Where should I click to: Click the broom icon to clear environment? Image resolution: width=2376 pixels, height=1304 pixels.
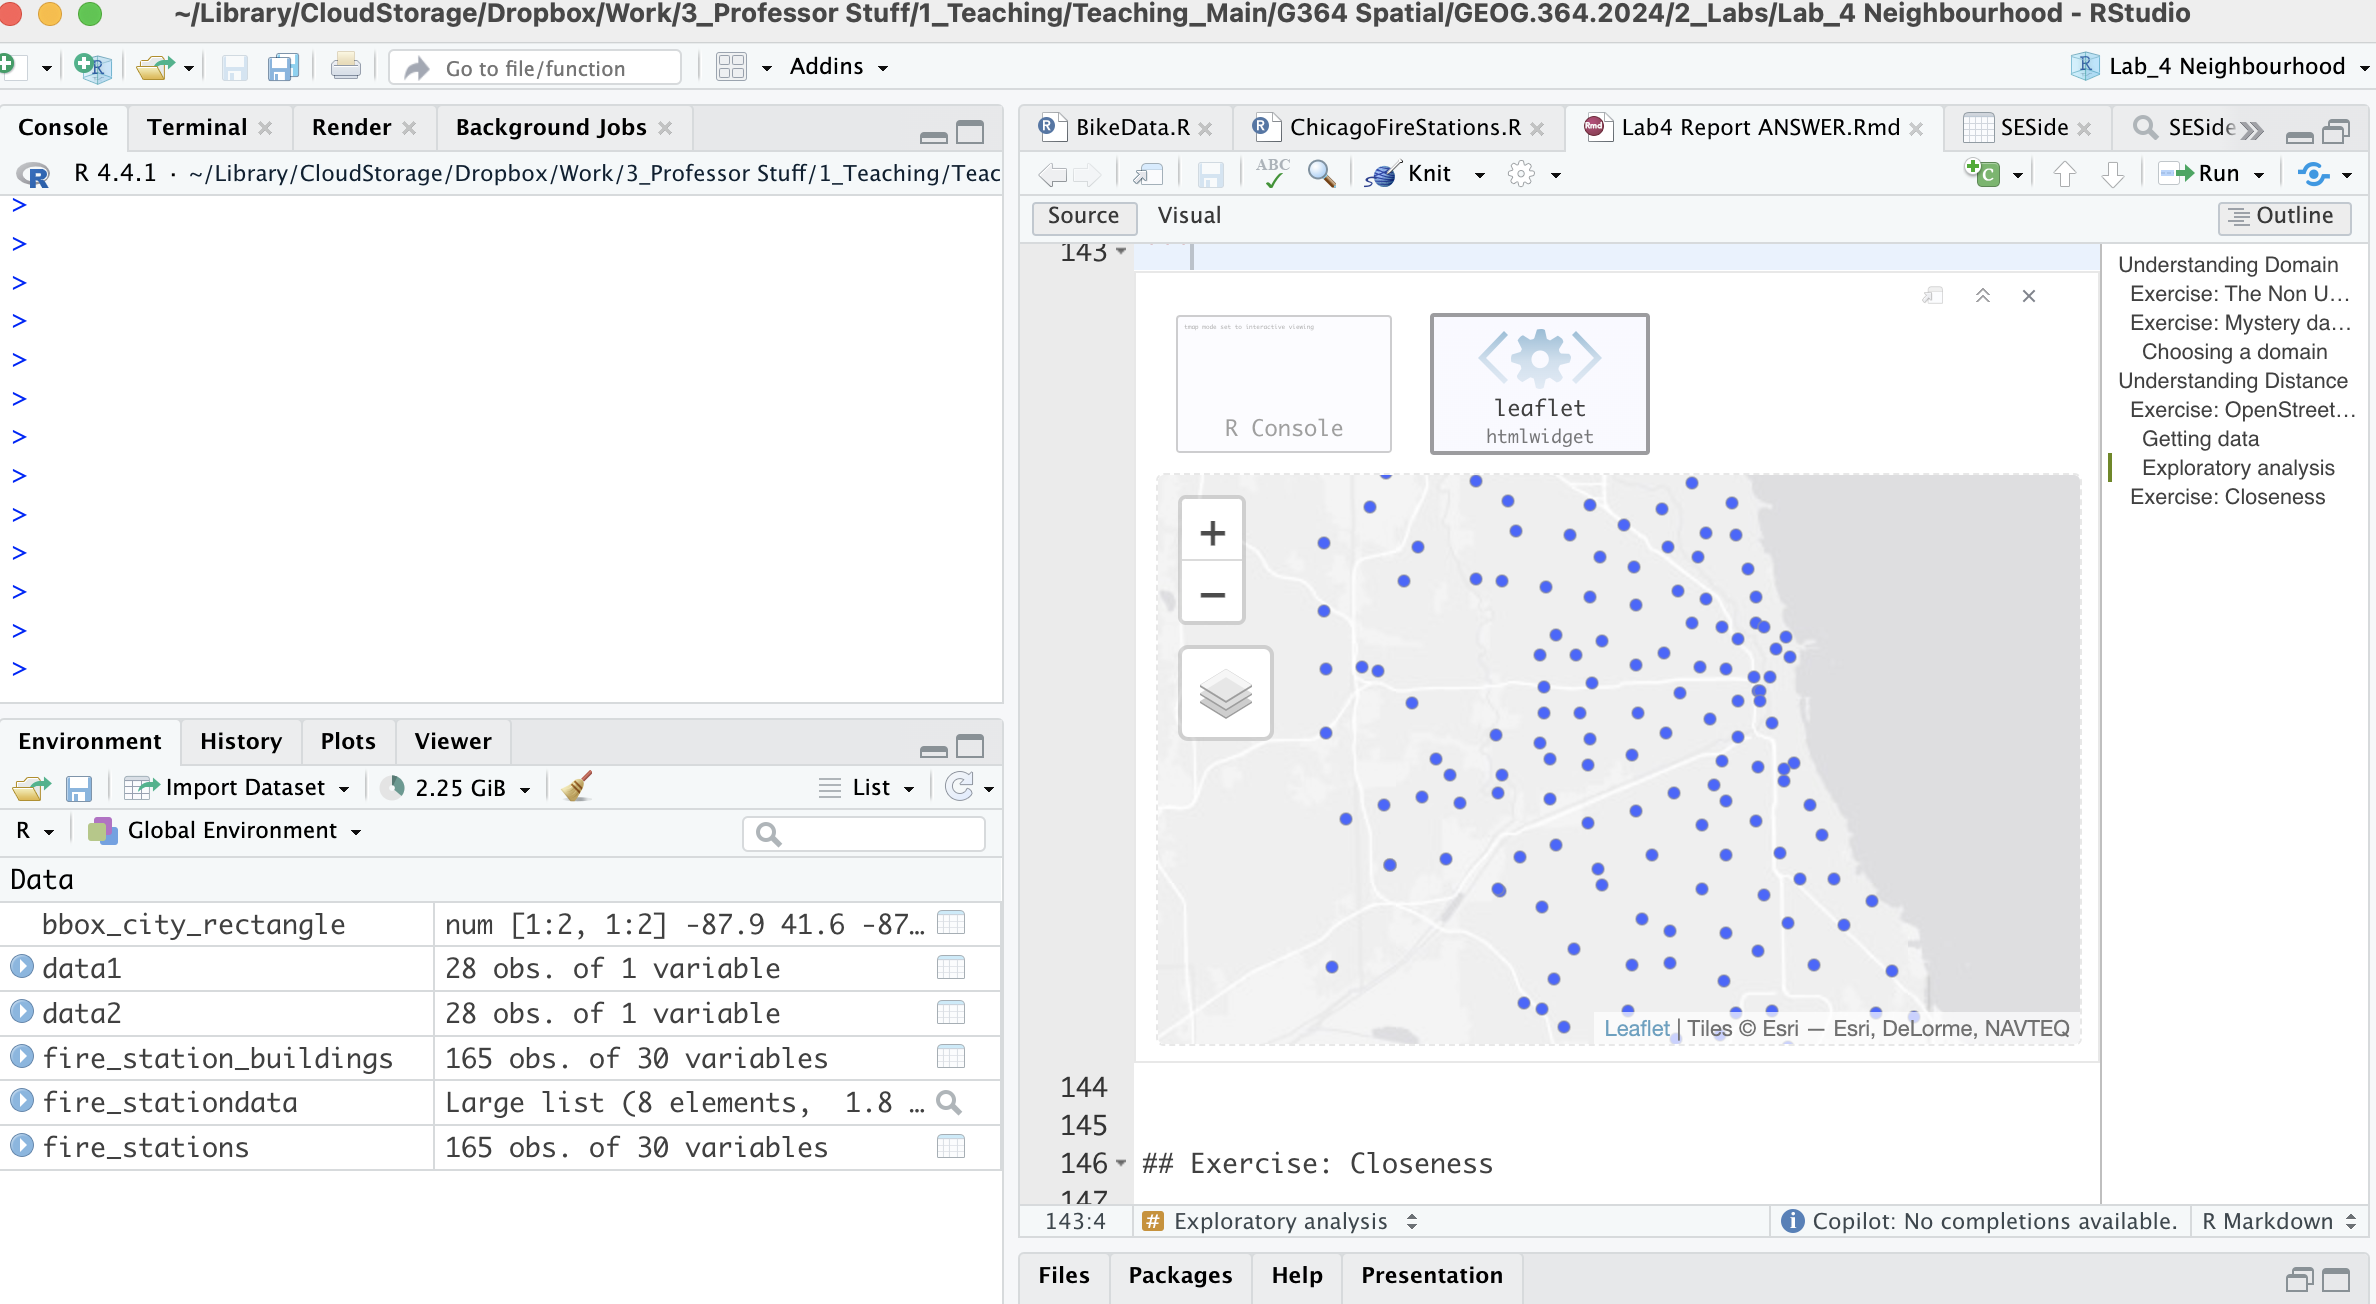click(x=577, y=787)
